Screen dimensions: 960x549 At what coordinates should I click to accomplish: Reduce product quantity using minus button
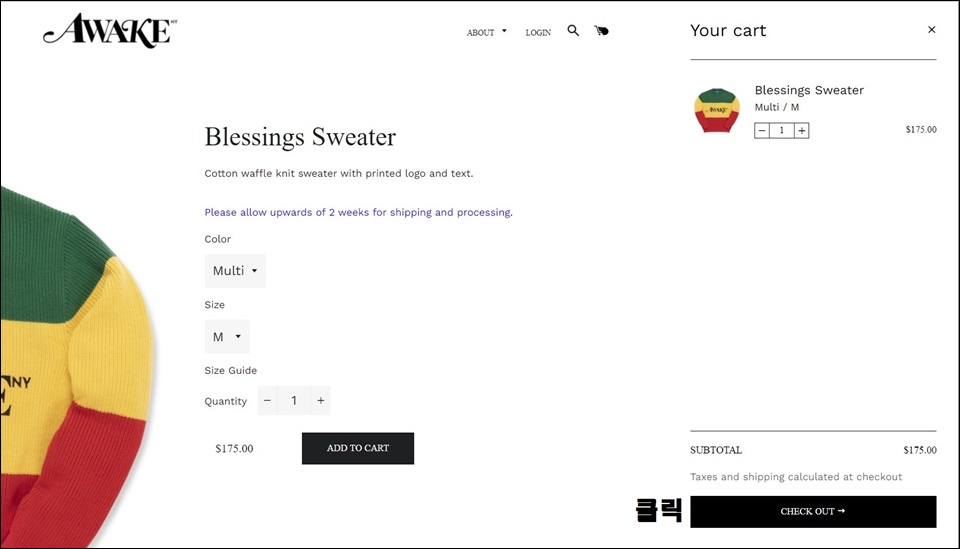(x=268, y=400)
